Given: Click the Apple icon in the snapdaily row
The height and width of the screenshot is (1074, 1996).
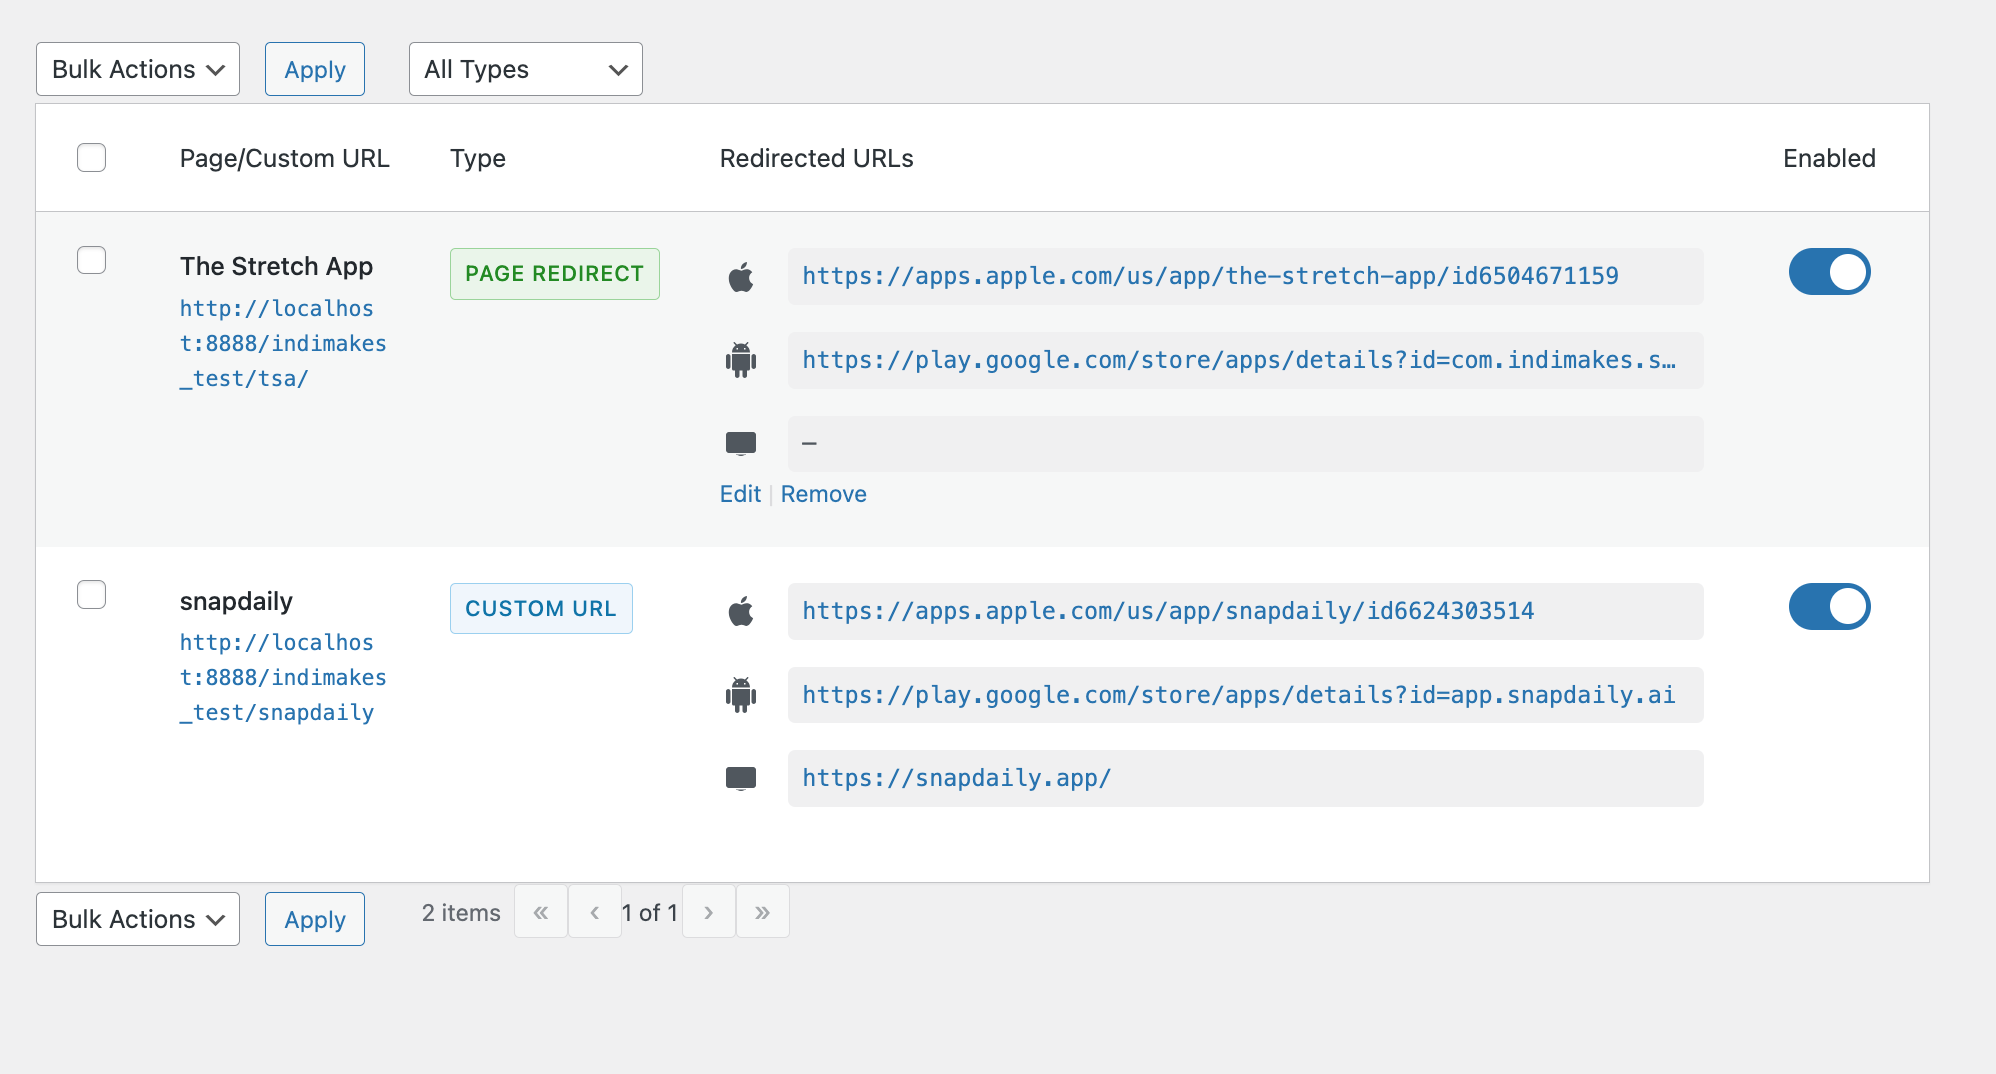Looking at the screenshot, I should point(741,611).
